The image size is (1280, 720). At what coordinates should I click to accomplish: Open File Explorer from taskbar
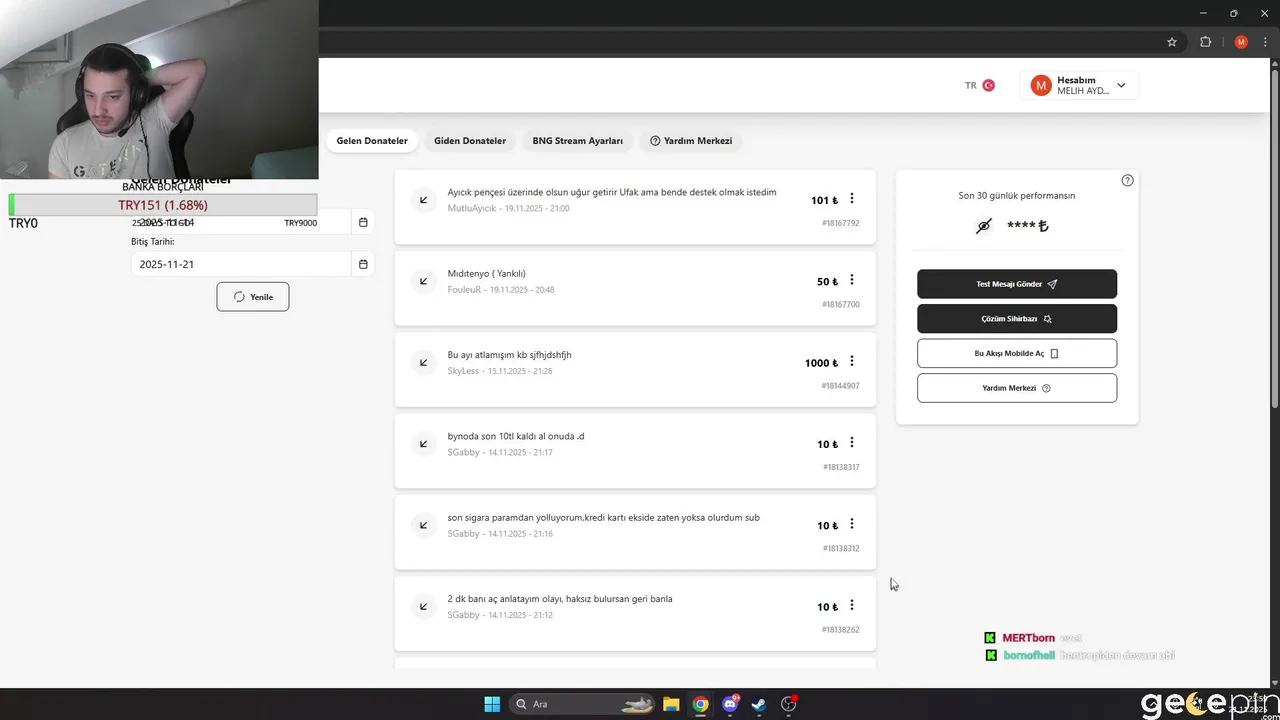click(x=671, y=704)
